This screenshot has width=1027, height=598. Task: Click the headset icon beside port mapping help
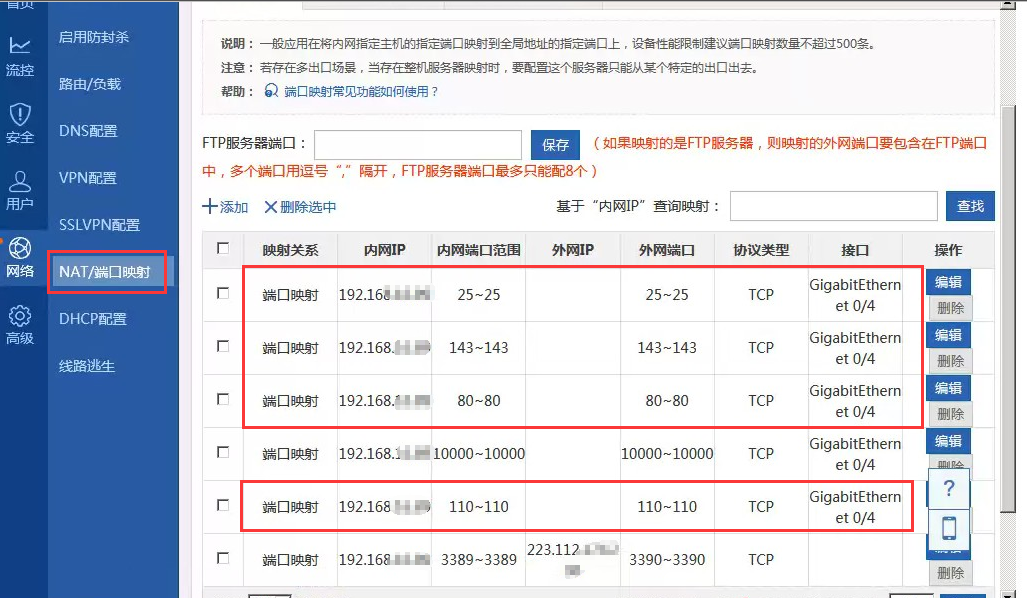pyautogui.click(x=271, y=91)
